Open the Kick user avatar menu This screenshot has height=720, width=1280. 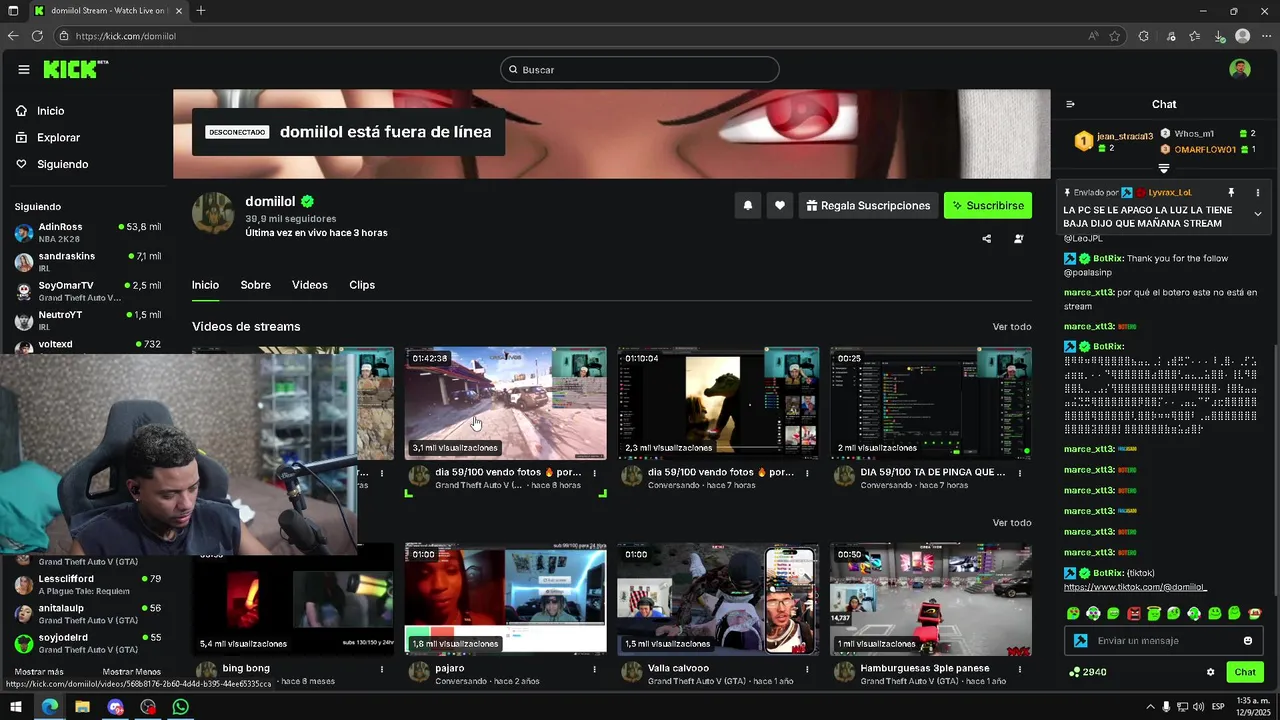(x=1240, y=69)
